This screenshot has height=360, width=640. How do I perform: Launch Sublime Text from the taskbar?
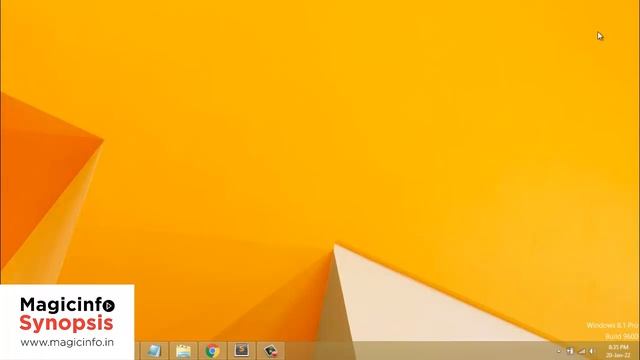[x=242, y=351]
